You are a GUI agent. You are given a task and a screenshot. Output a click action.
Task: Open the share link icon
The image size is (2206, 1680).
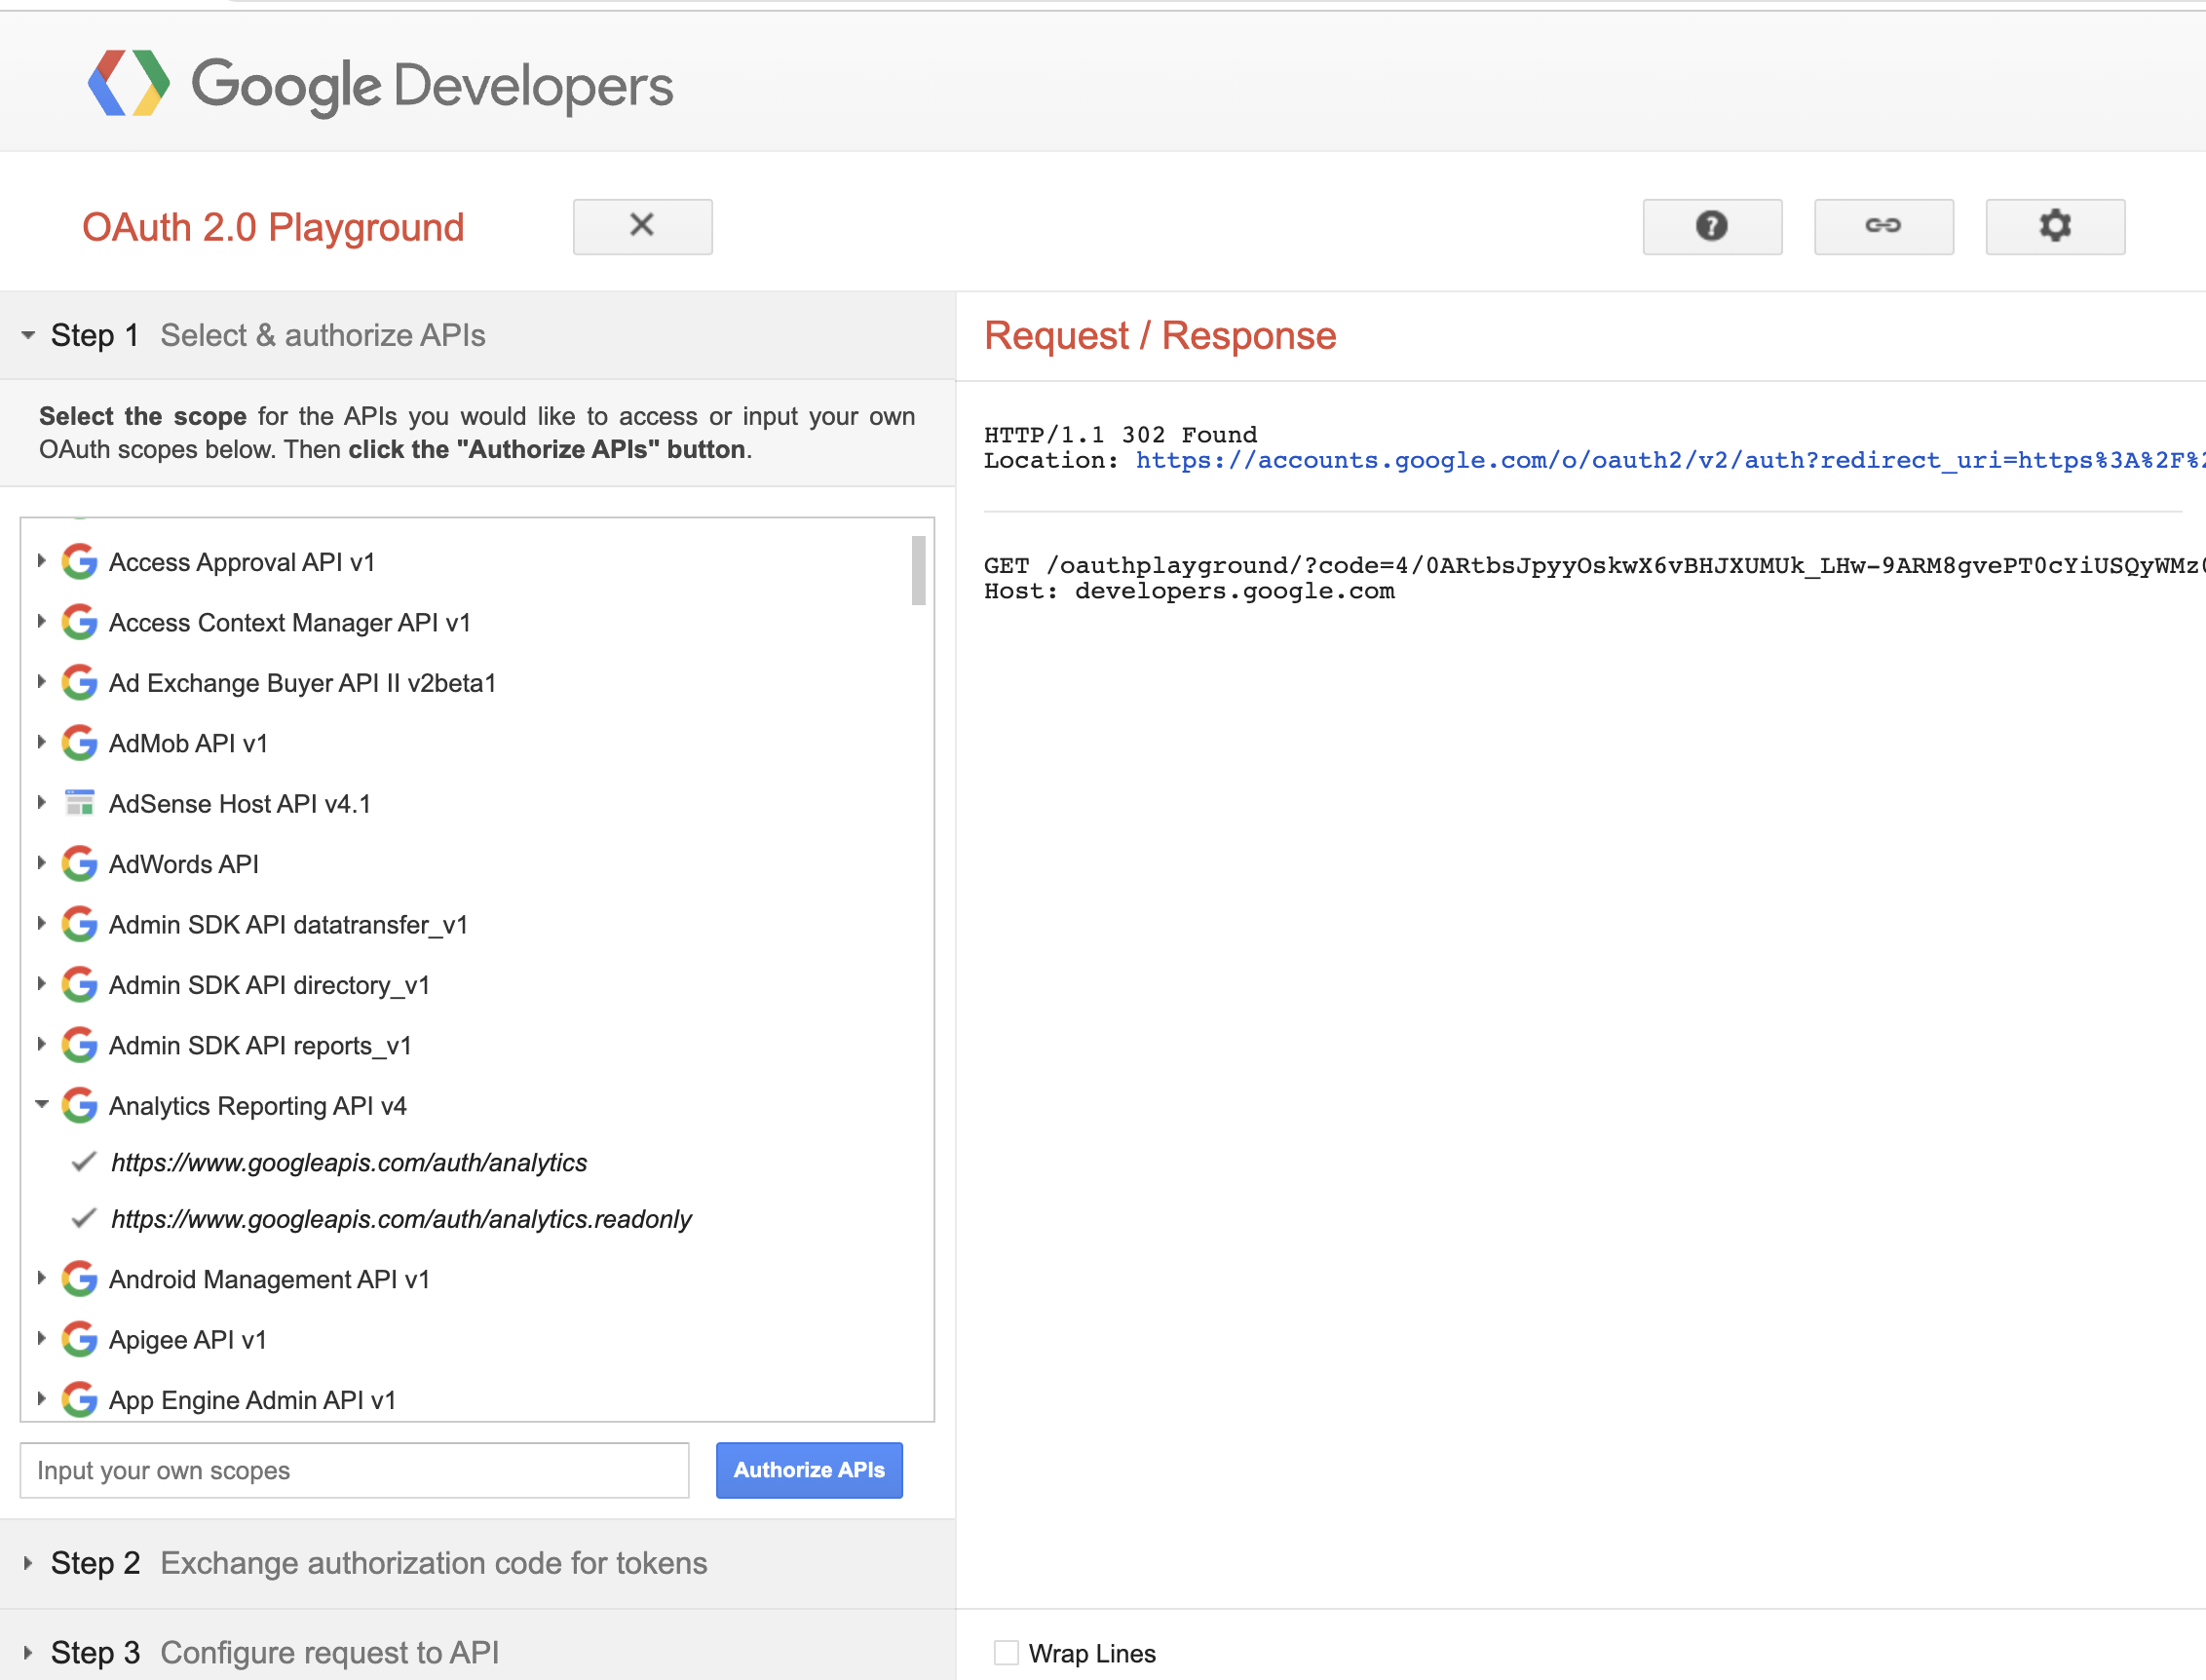1884,227
